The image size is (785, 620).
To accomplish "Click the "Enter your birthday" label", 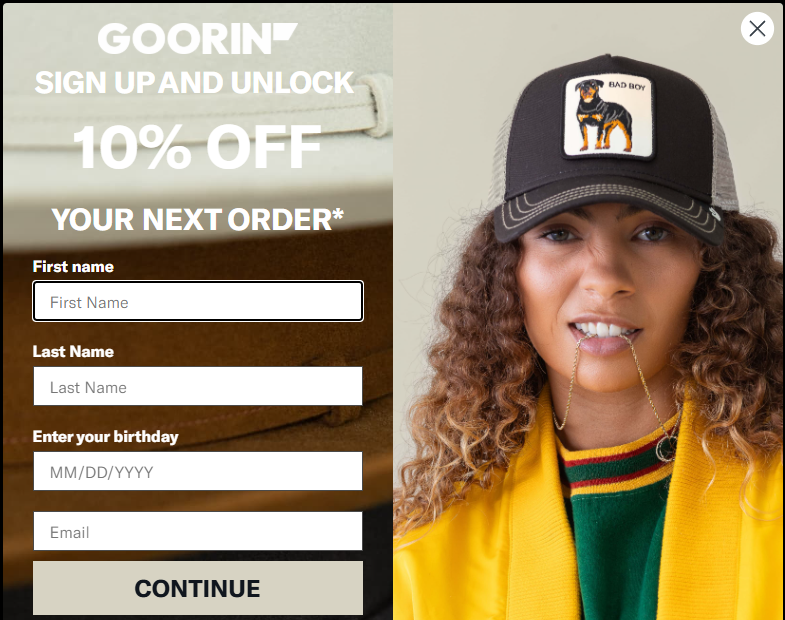I will (x=106, y=437).
